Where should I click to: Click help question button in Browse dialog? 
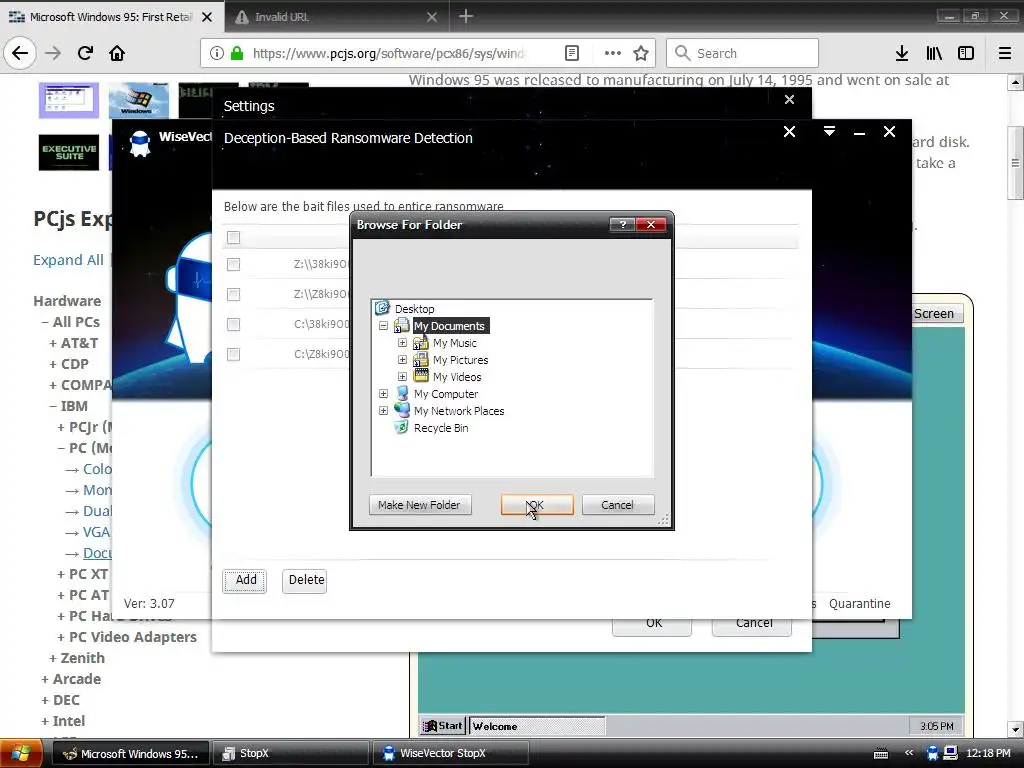[x=622, y=225]
